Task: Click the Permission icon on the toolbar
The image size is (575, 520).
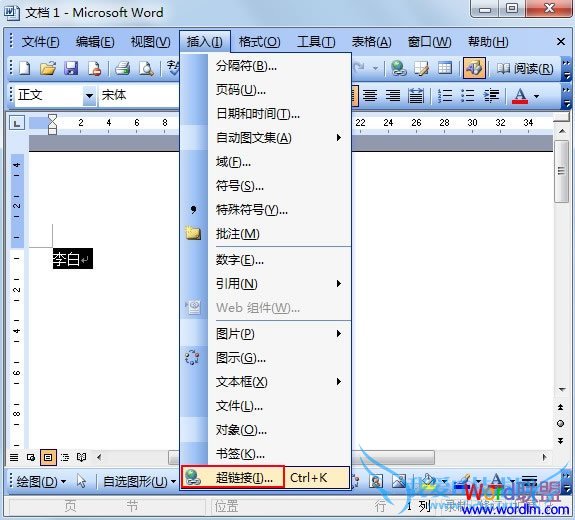Action: (95, 68)
